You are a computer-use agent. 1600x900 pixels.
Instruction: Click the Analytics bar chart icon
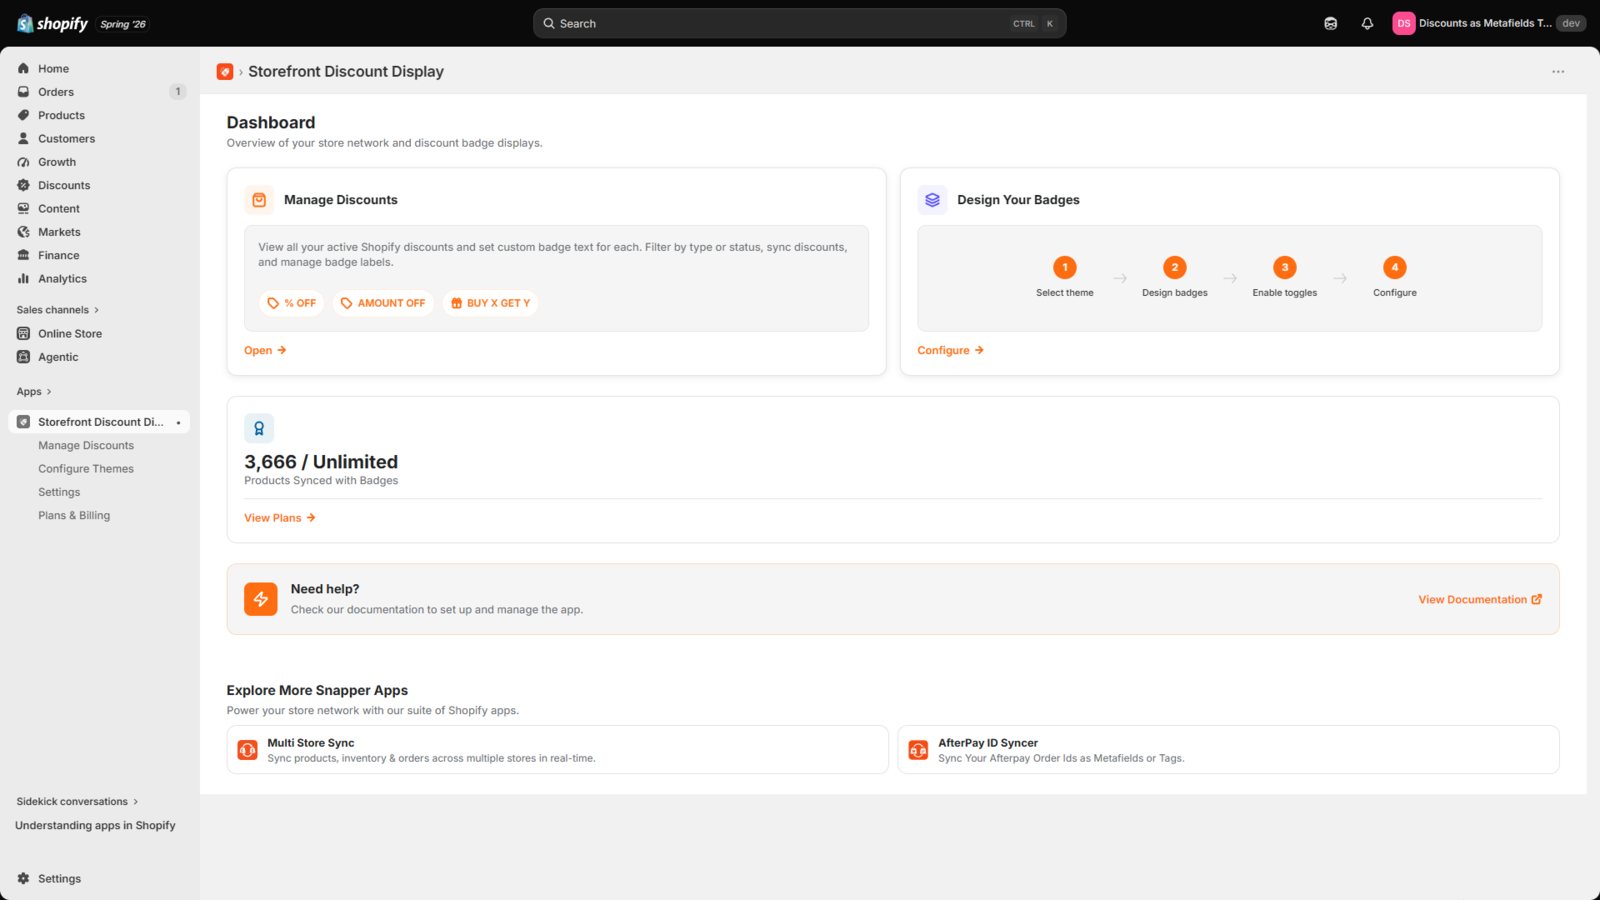coord(23,279)
